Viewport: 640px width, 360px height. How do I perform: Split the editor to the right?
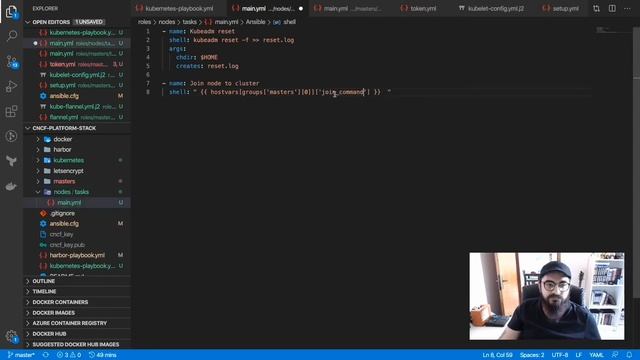(612, 8)
